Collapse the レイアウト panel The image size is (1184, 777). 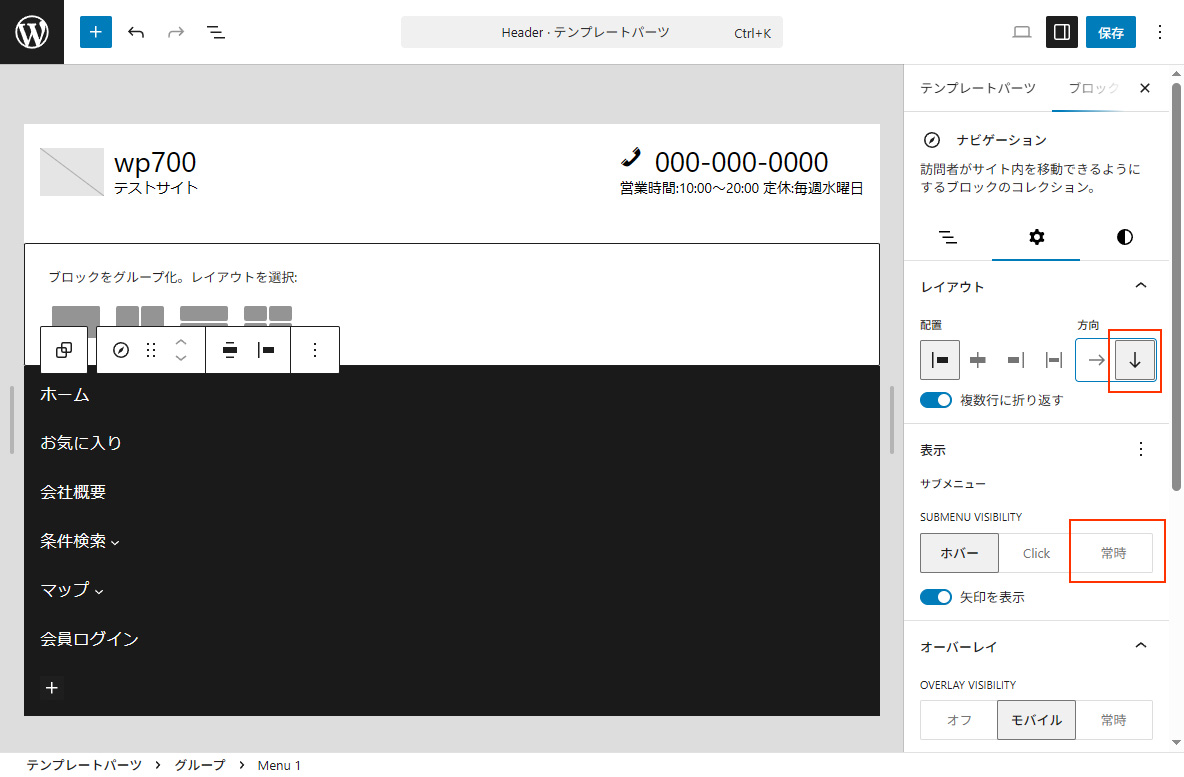coord(1141,286)
